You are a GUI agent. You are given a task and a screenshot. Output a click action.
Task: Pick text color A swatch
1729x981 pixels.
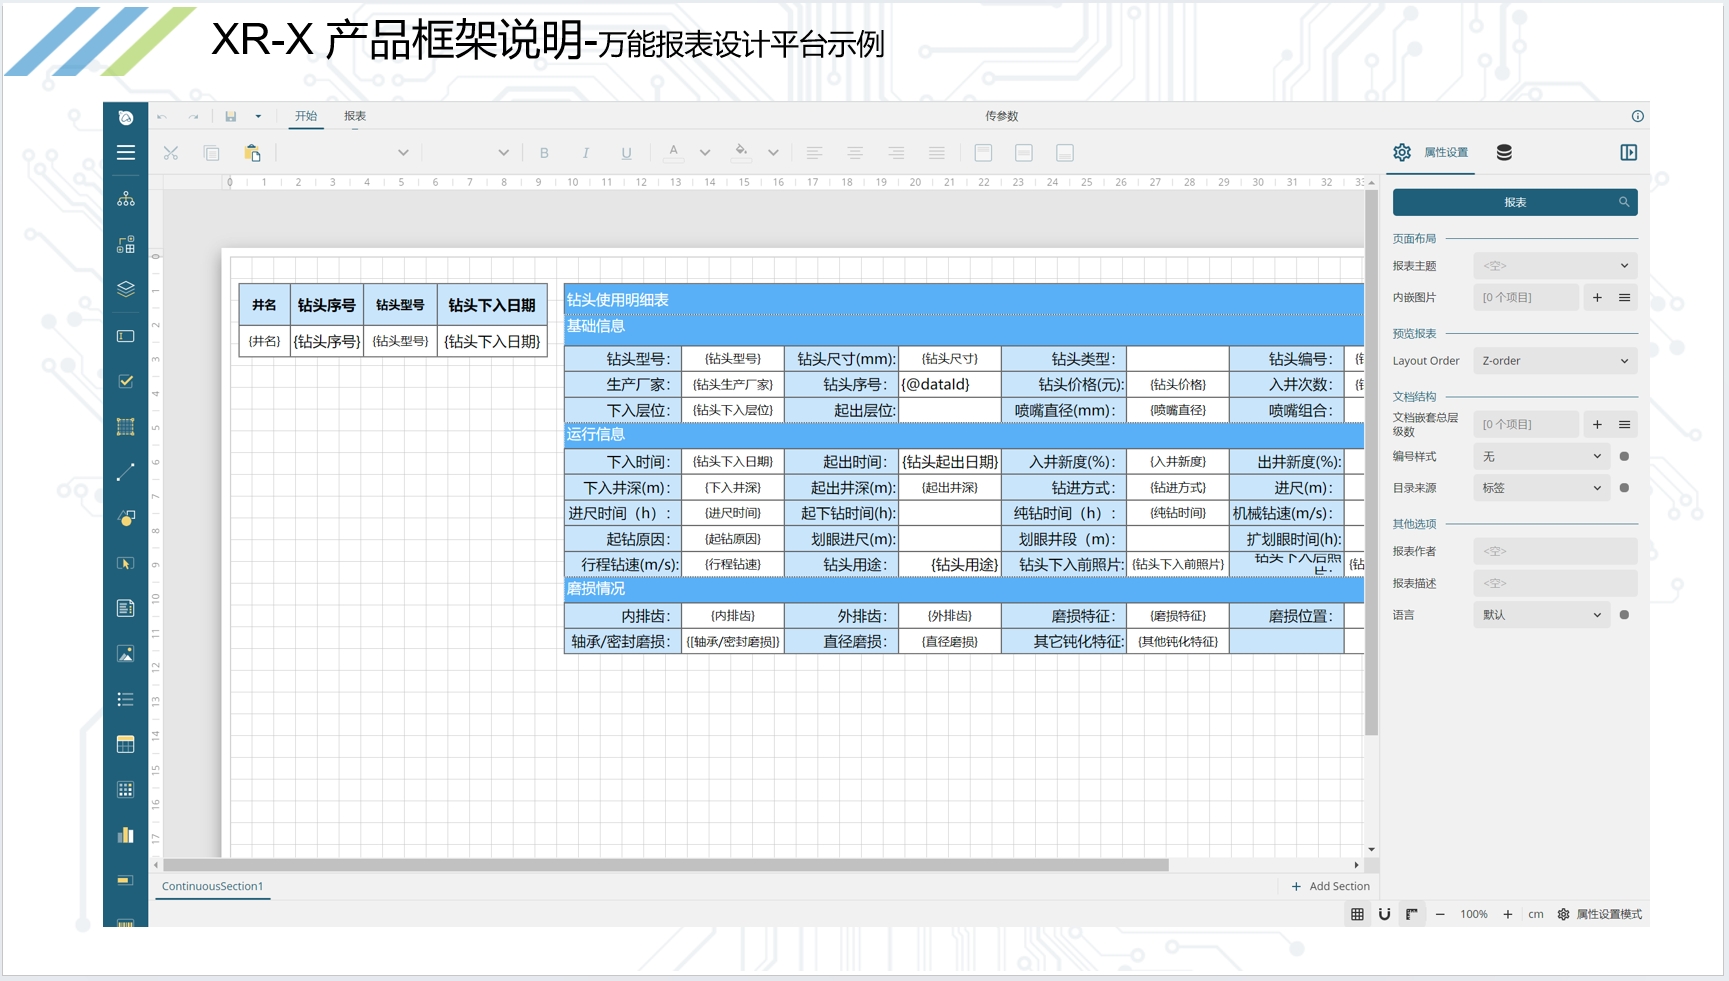coord(674,152)
